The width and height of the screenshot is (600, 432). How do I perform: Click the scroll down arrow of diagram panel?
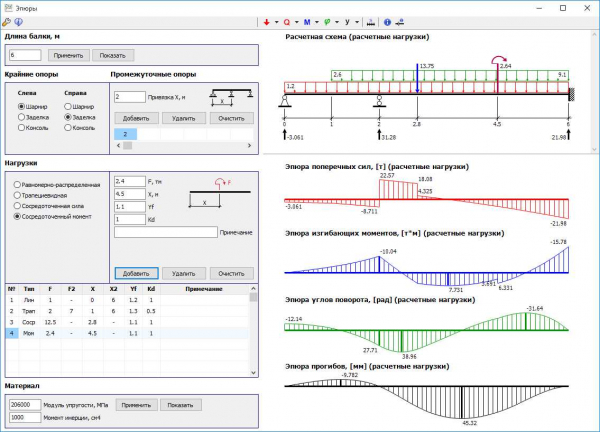(594, 149)
